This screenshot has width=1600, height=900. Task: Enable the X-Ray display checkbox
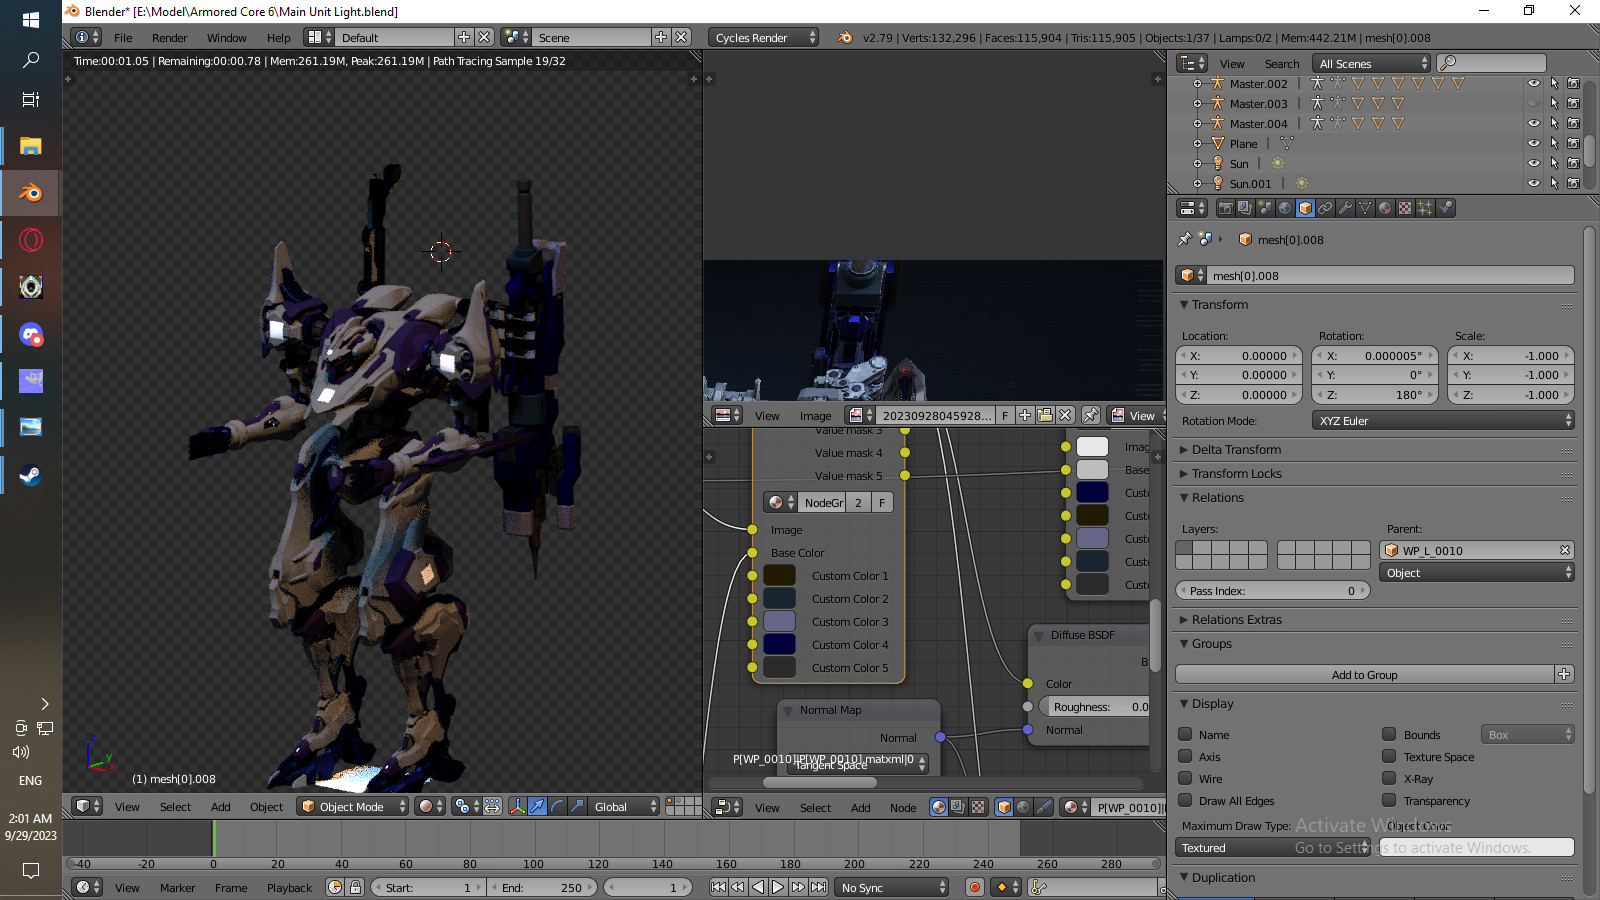[x=1389, y=778]
